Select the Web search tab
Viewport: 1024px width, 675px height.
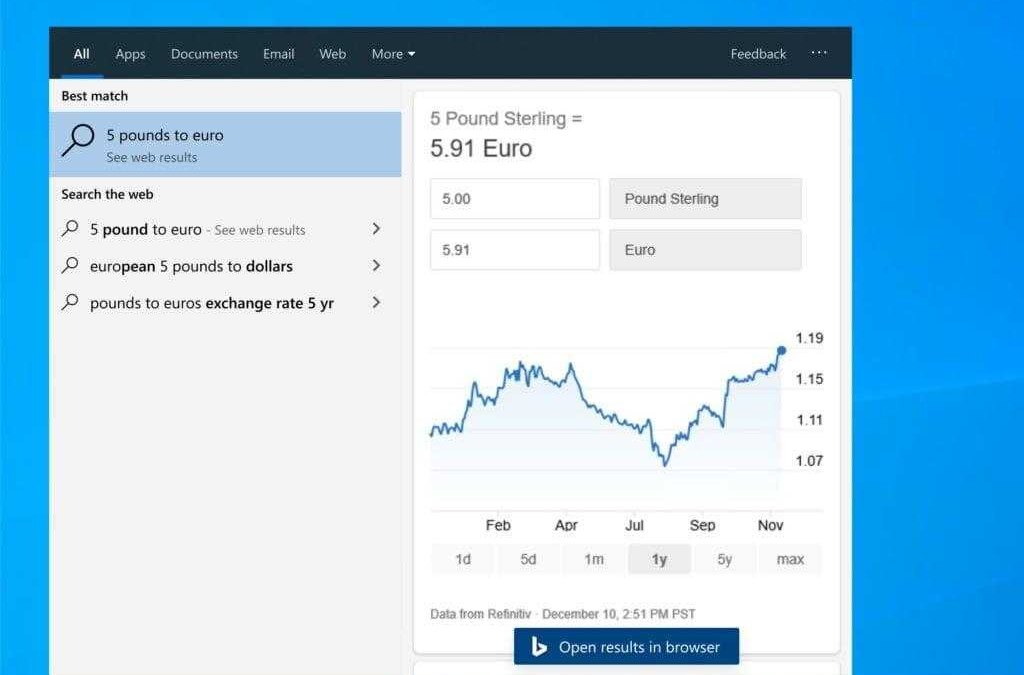[x=332, y=54]
